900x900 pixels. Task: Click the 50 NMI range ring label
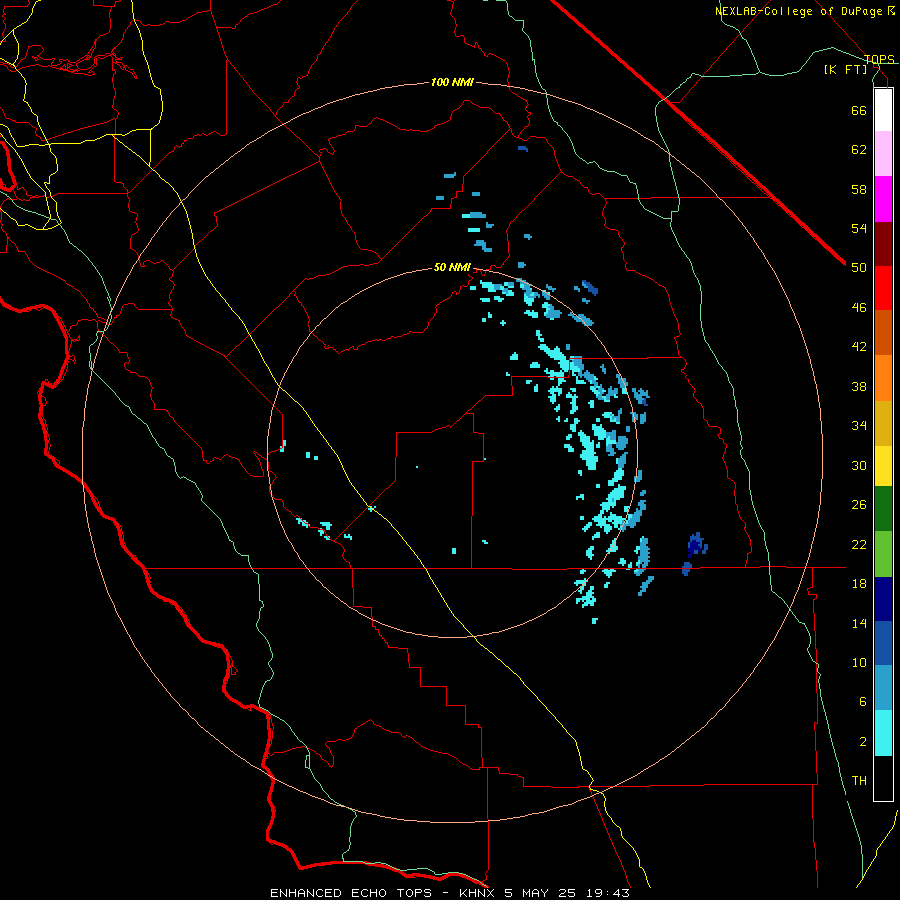(x=452, y=267)
